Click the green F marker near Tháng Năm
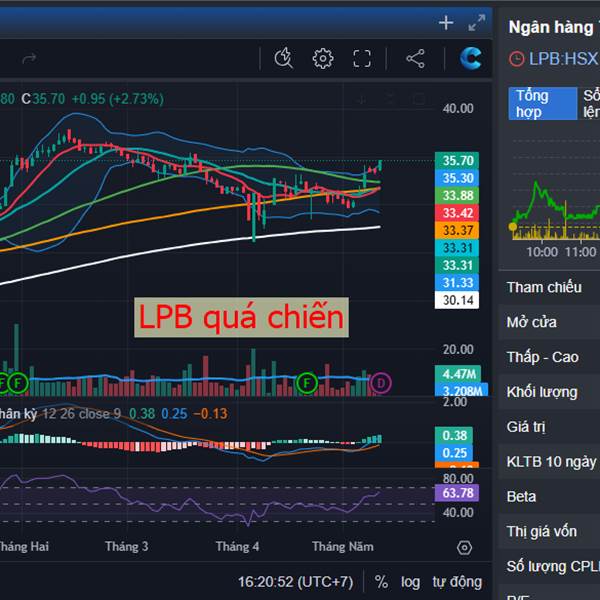The height and width of the screenshot is (600, 600). (x=307, y=383)
